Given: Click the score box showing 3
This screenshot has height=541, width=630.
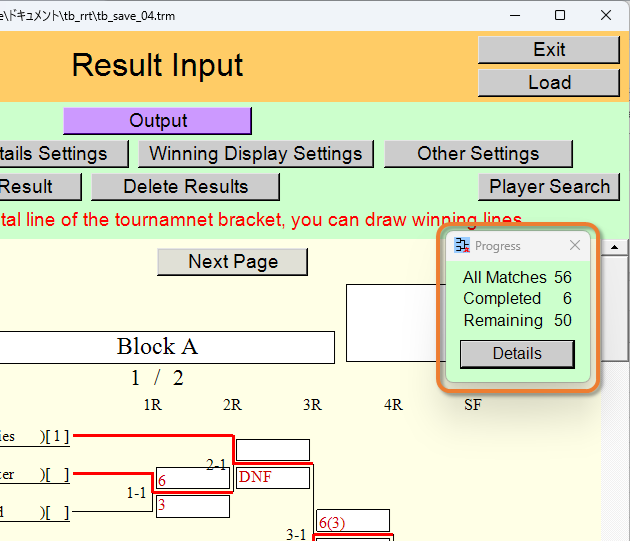Looking at the screenshot, I should click(193, 506).
